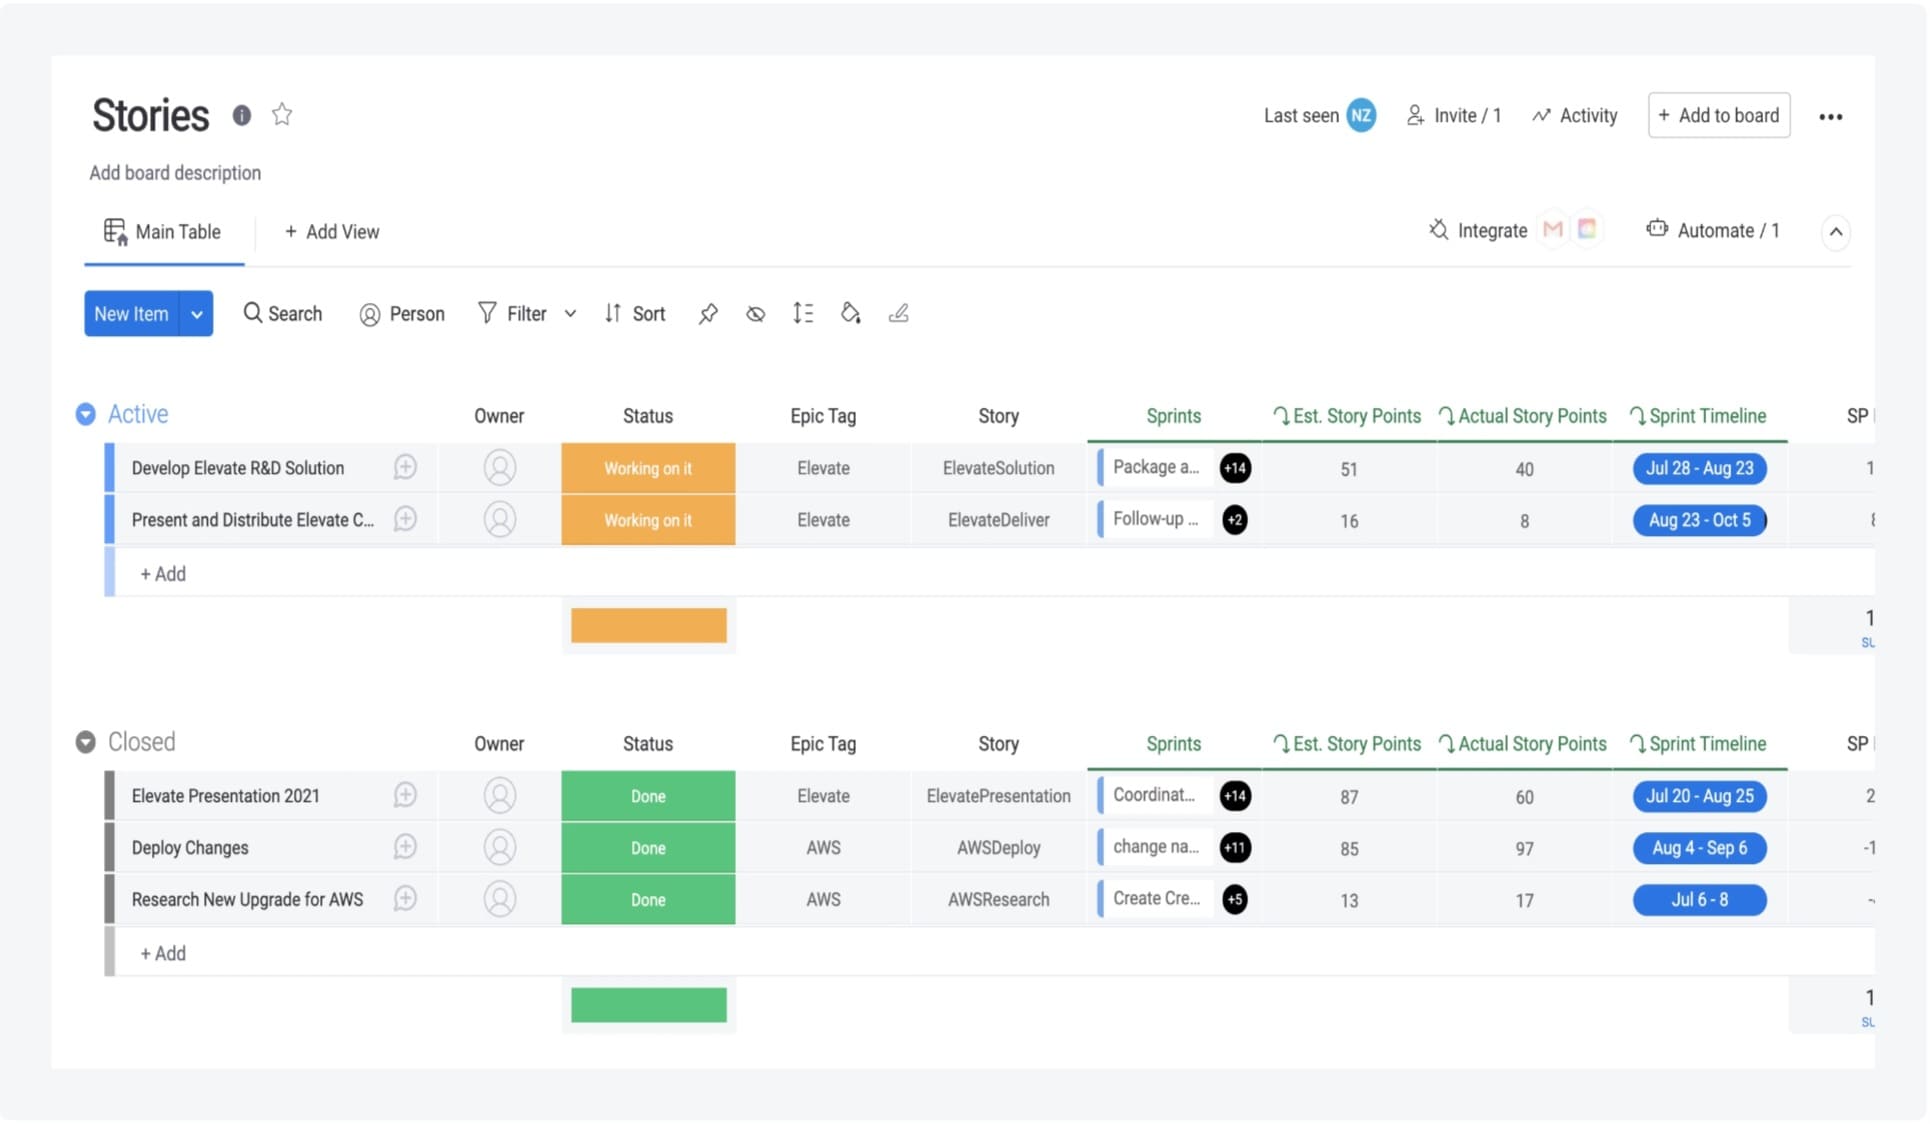Open the Add View tab
Viewport: 1930px width, 1124px height.
pyautogui.click(x=332, y=231)
